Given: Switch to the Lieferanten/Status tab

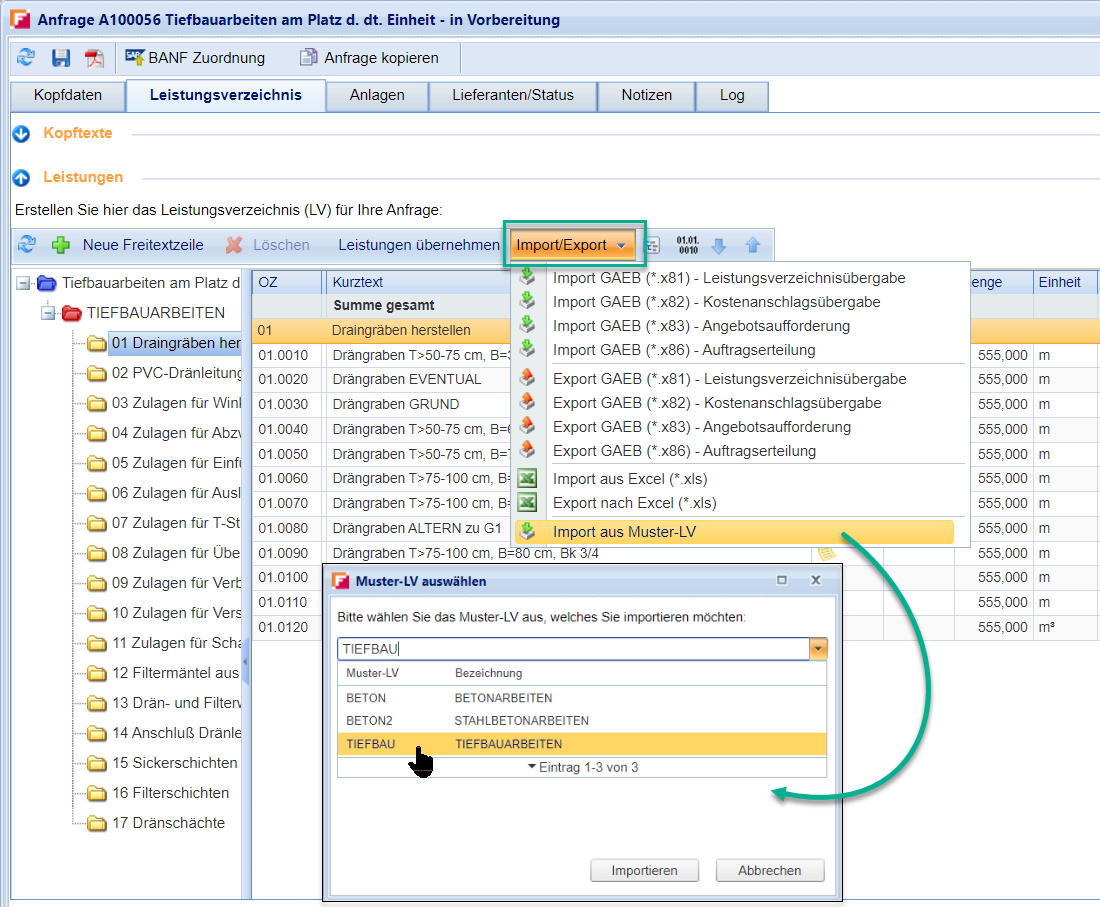Looking at the screenshot, I should [x=512, y=95].
